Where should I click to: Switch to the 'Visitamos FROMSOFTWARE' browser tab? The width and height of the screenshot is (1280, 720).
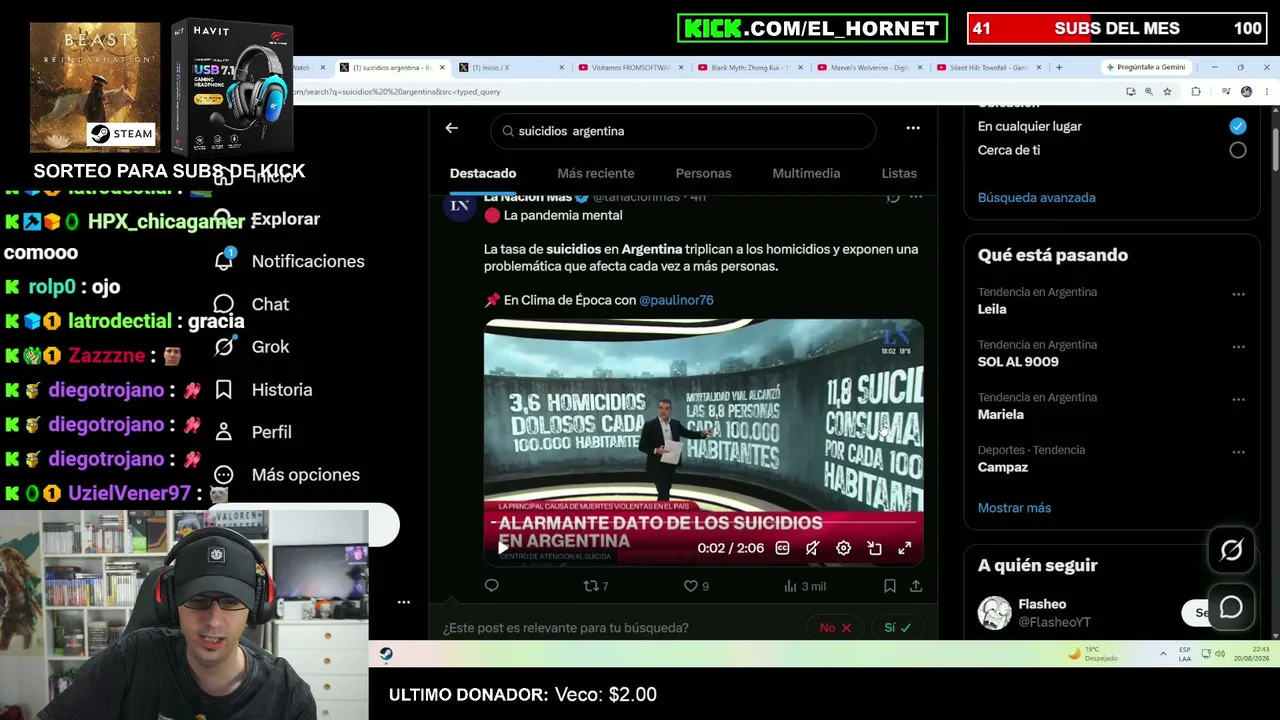(x=630, y=67)
